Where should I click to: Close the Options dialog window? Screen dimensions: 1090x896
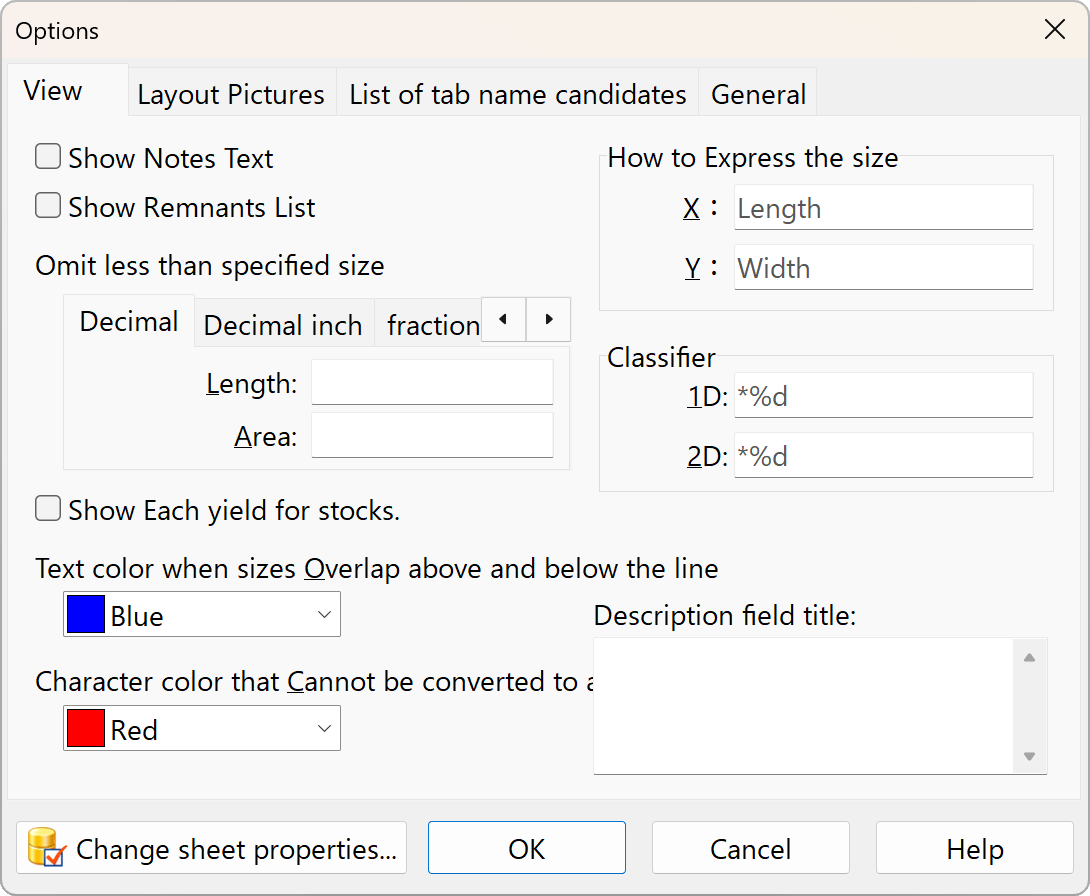click(x=1054, y=30)
